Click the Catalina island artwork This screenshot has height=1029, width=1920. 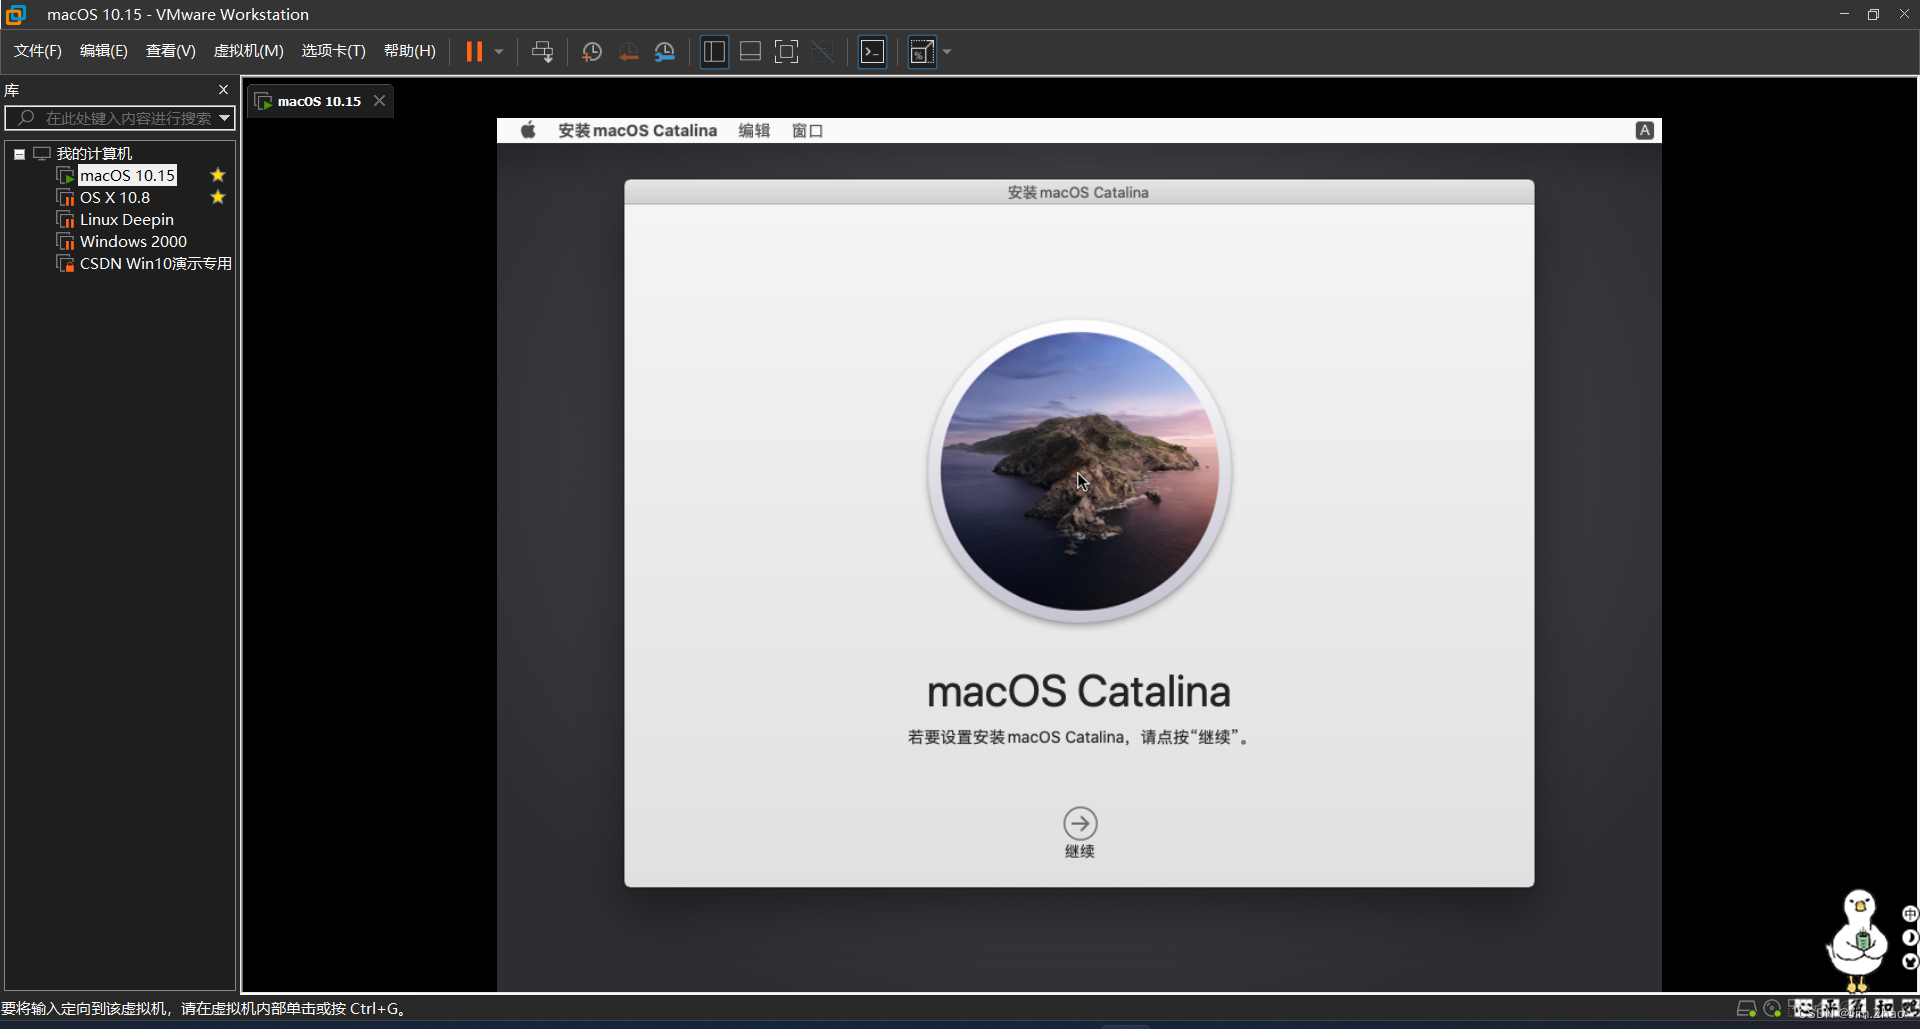1080,471
